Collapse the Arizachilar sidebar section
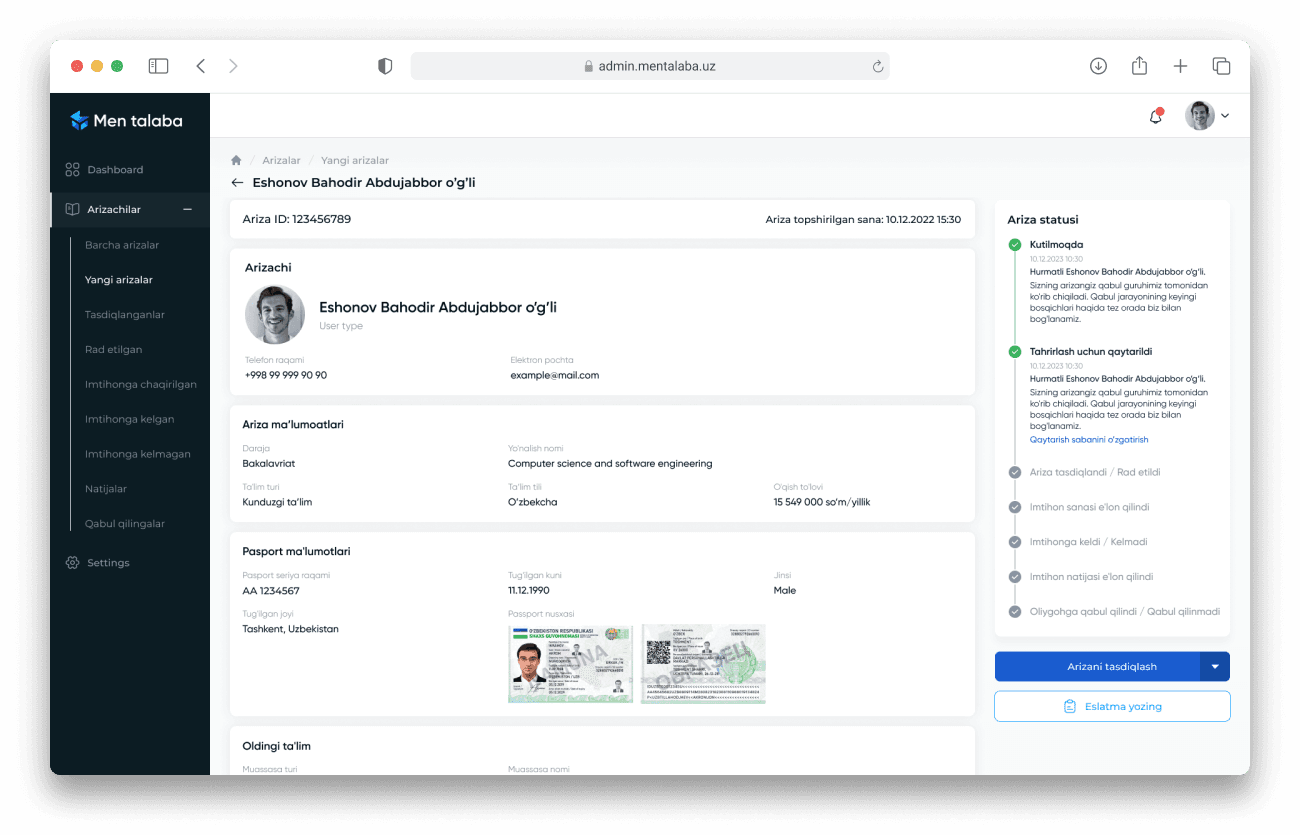This screenshot has height=835, width=1300. [x=187, y=210]
